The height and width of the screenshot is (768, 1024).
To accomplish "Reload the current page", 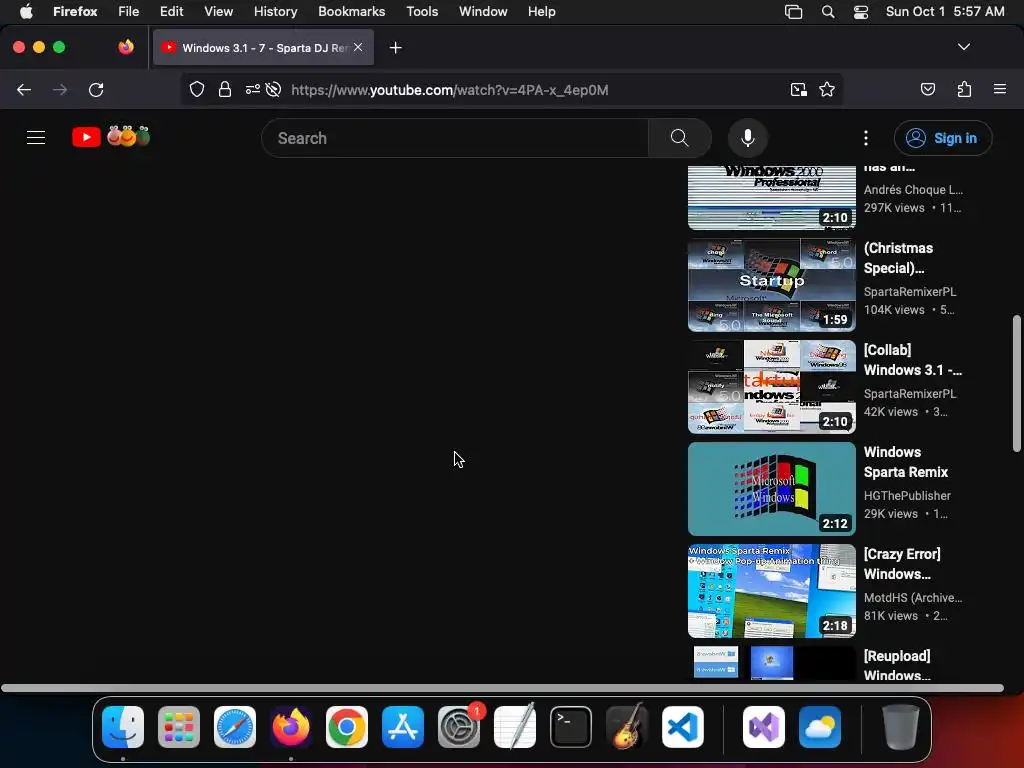I will pos(96,89).
